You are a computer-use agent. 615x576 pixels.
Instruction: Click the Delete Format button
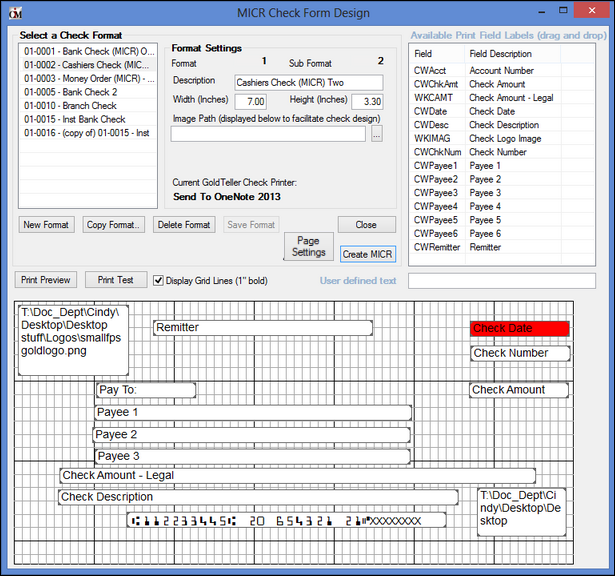click(184, 225)
